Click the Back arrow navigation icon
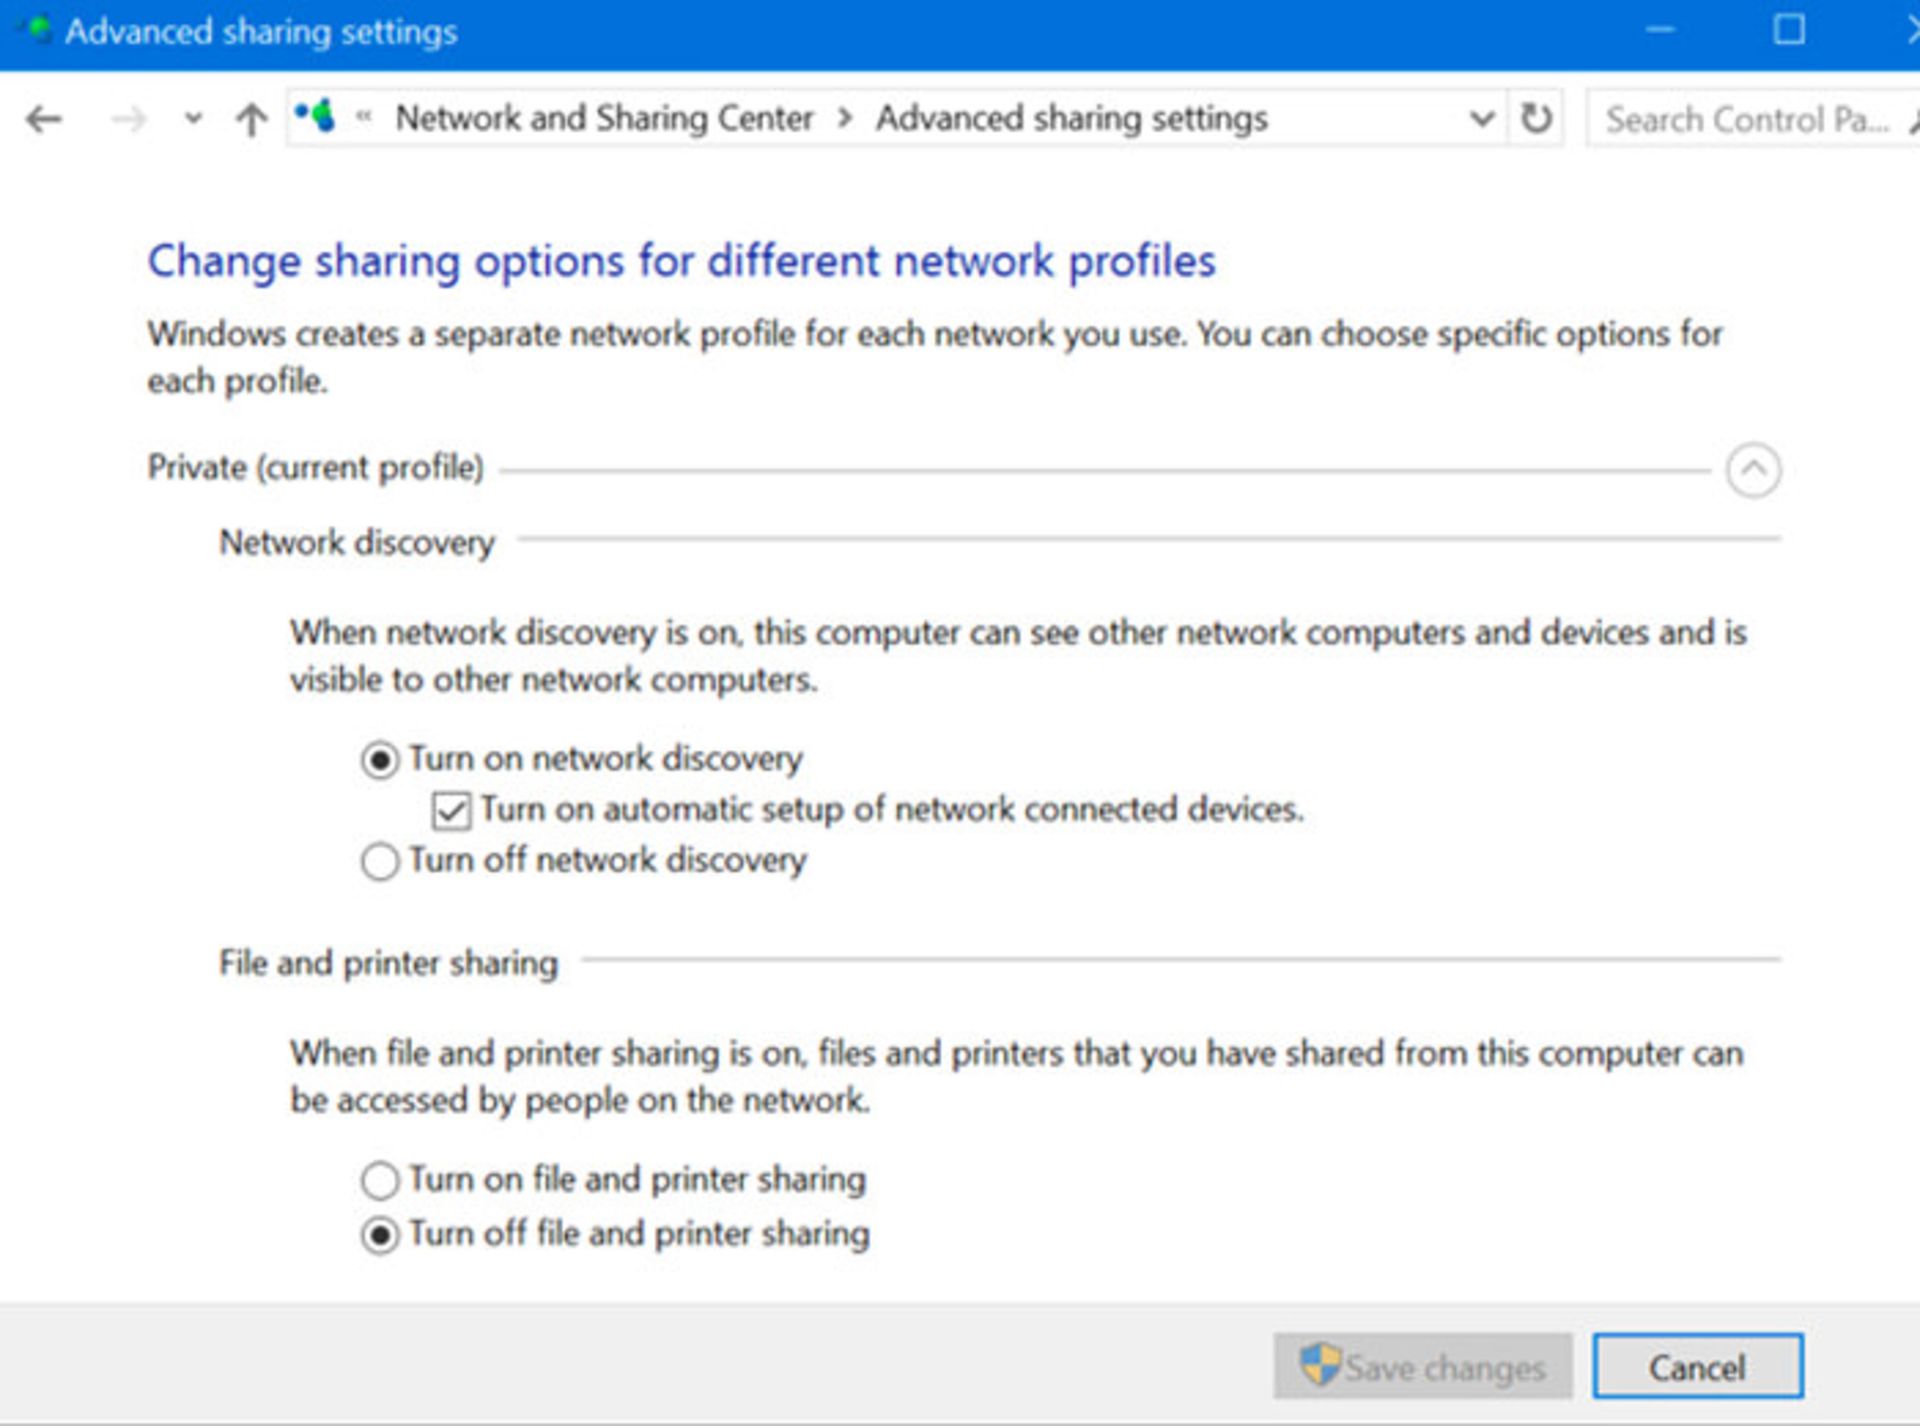 tap(44, 119)
